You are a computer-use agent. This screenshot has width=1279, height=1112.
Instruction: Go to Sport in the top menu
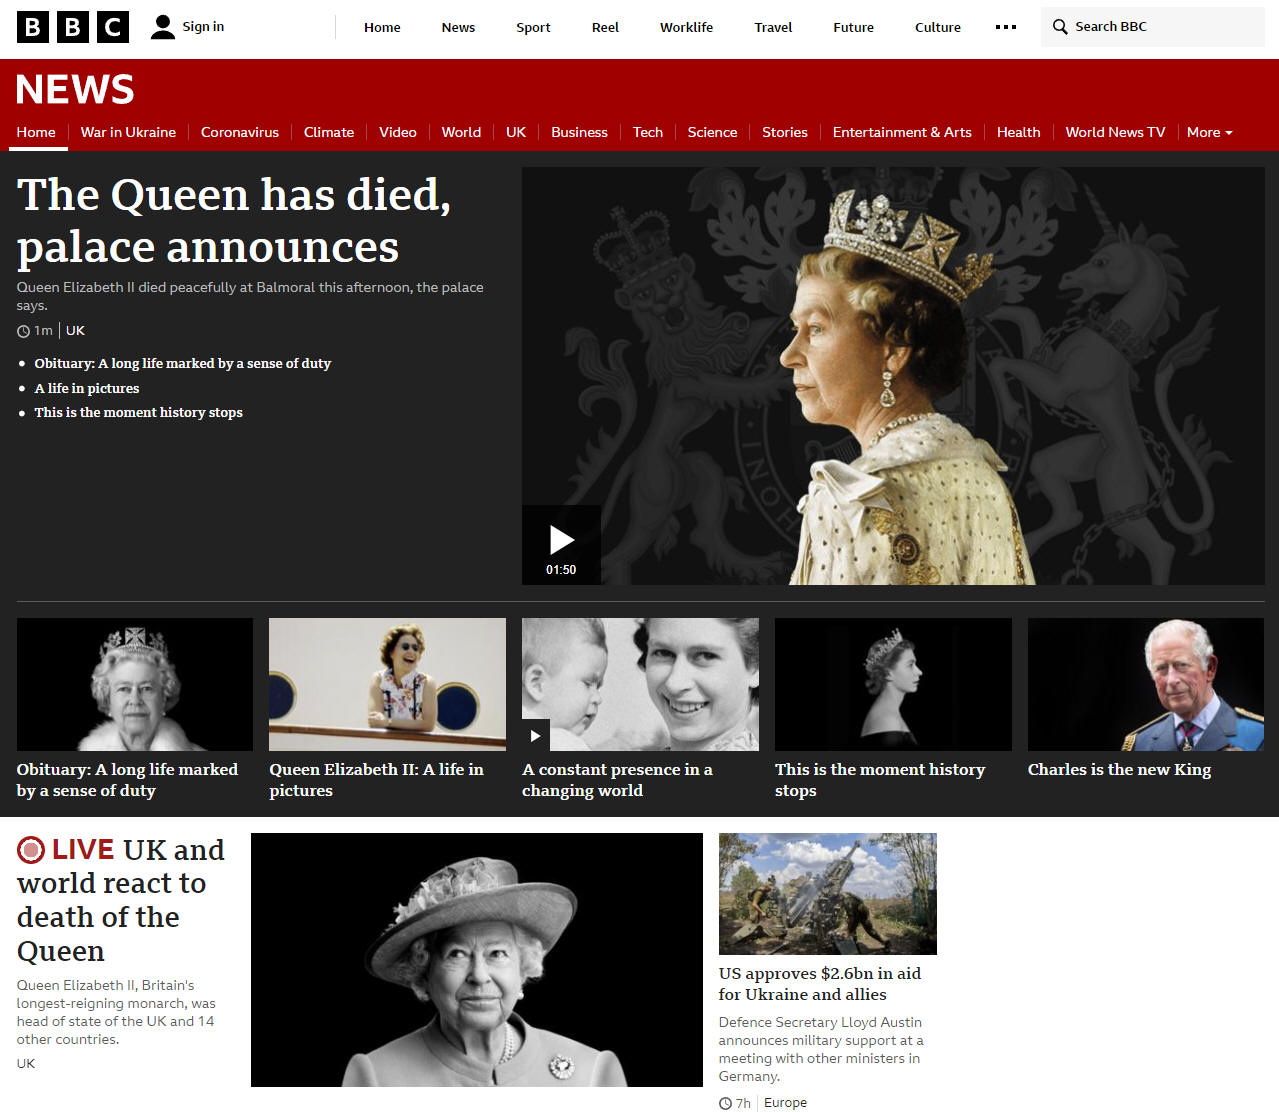pos(533,27)
